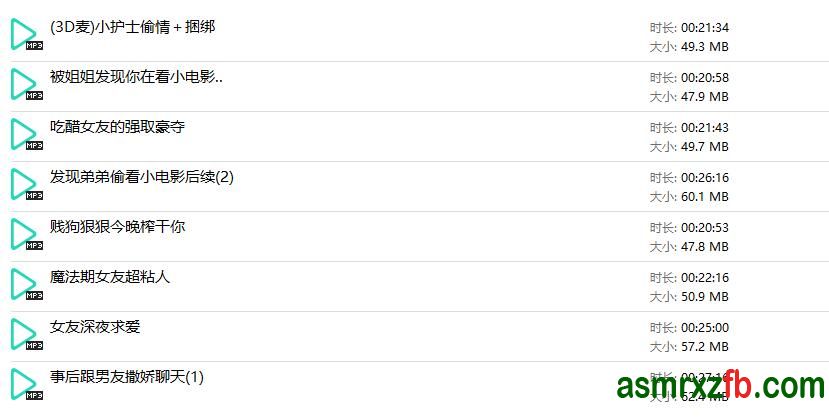This screenshot has height=420, width=829.
Task: Click play icon beside 被姐姐发现你在看小电影
Action: (24, 85)
